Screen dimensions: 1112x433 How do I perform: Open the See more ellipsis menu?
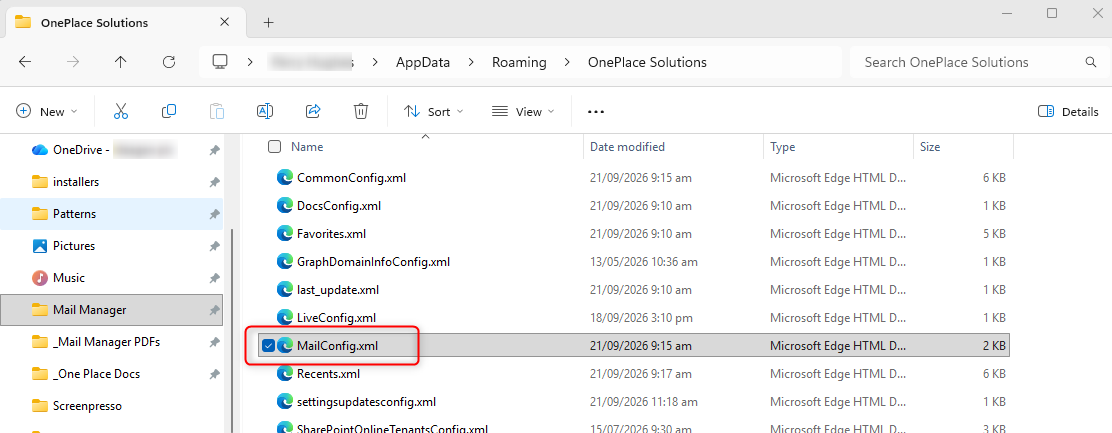596,112
